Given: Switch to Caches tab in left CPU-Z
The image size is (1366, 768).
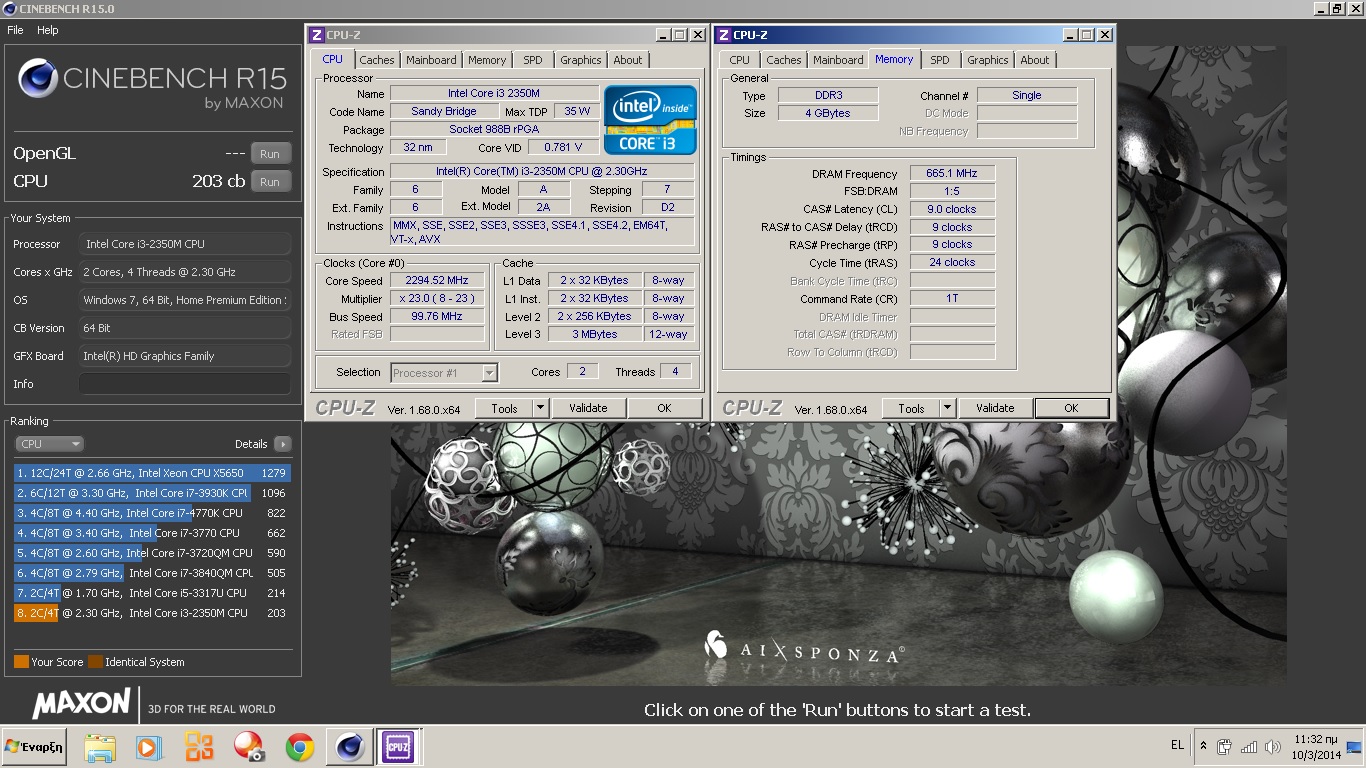Looking at the screenshot, I should point(377,60).
